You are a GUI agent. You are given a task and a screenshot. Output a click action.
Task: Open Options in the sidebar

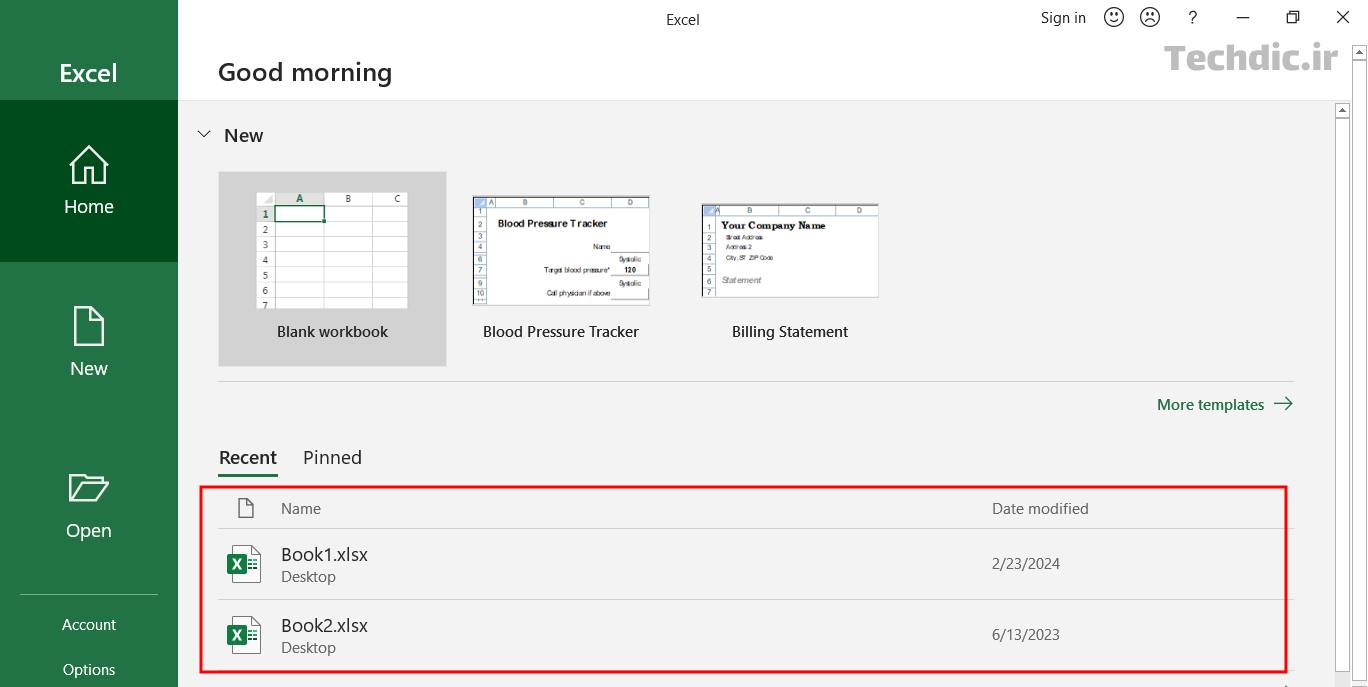(x=89, y=669)
